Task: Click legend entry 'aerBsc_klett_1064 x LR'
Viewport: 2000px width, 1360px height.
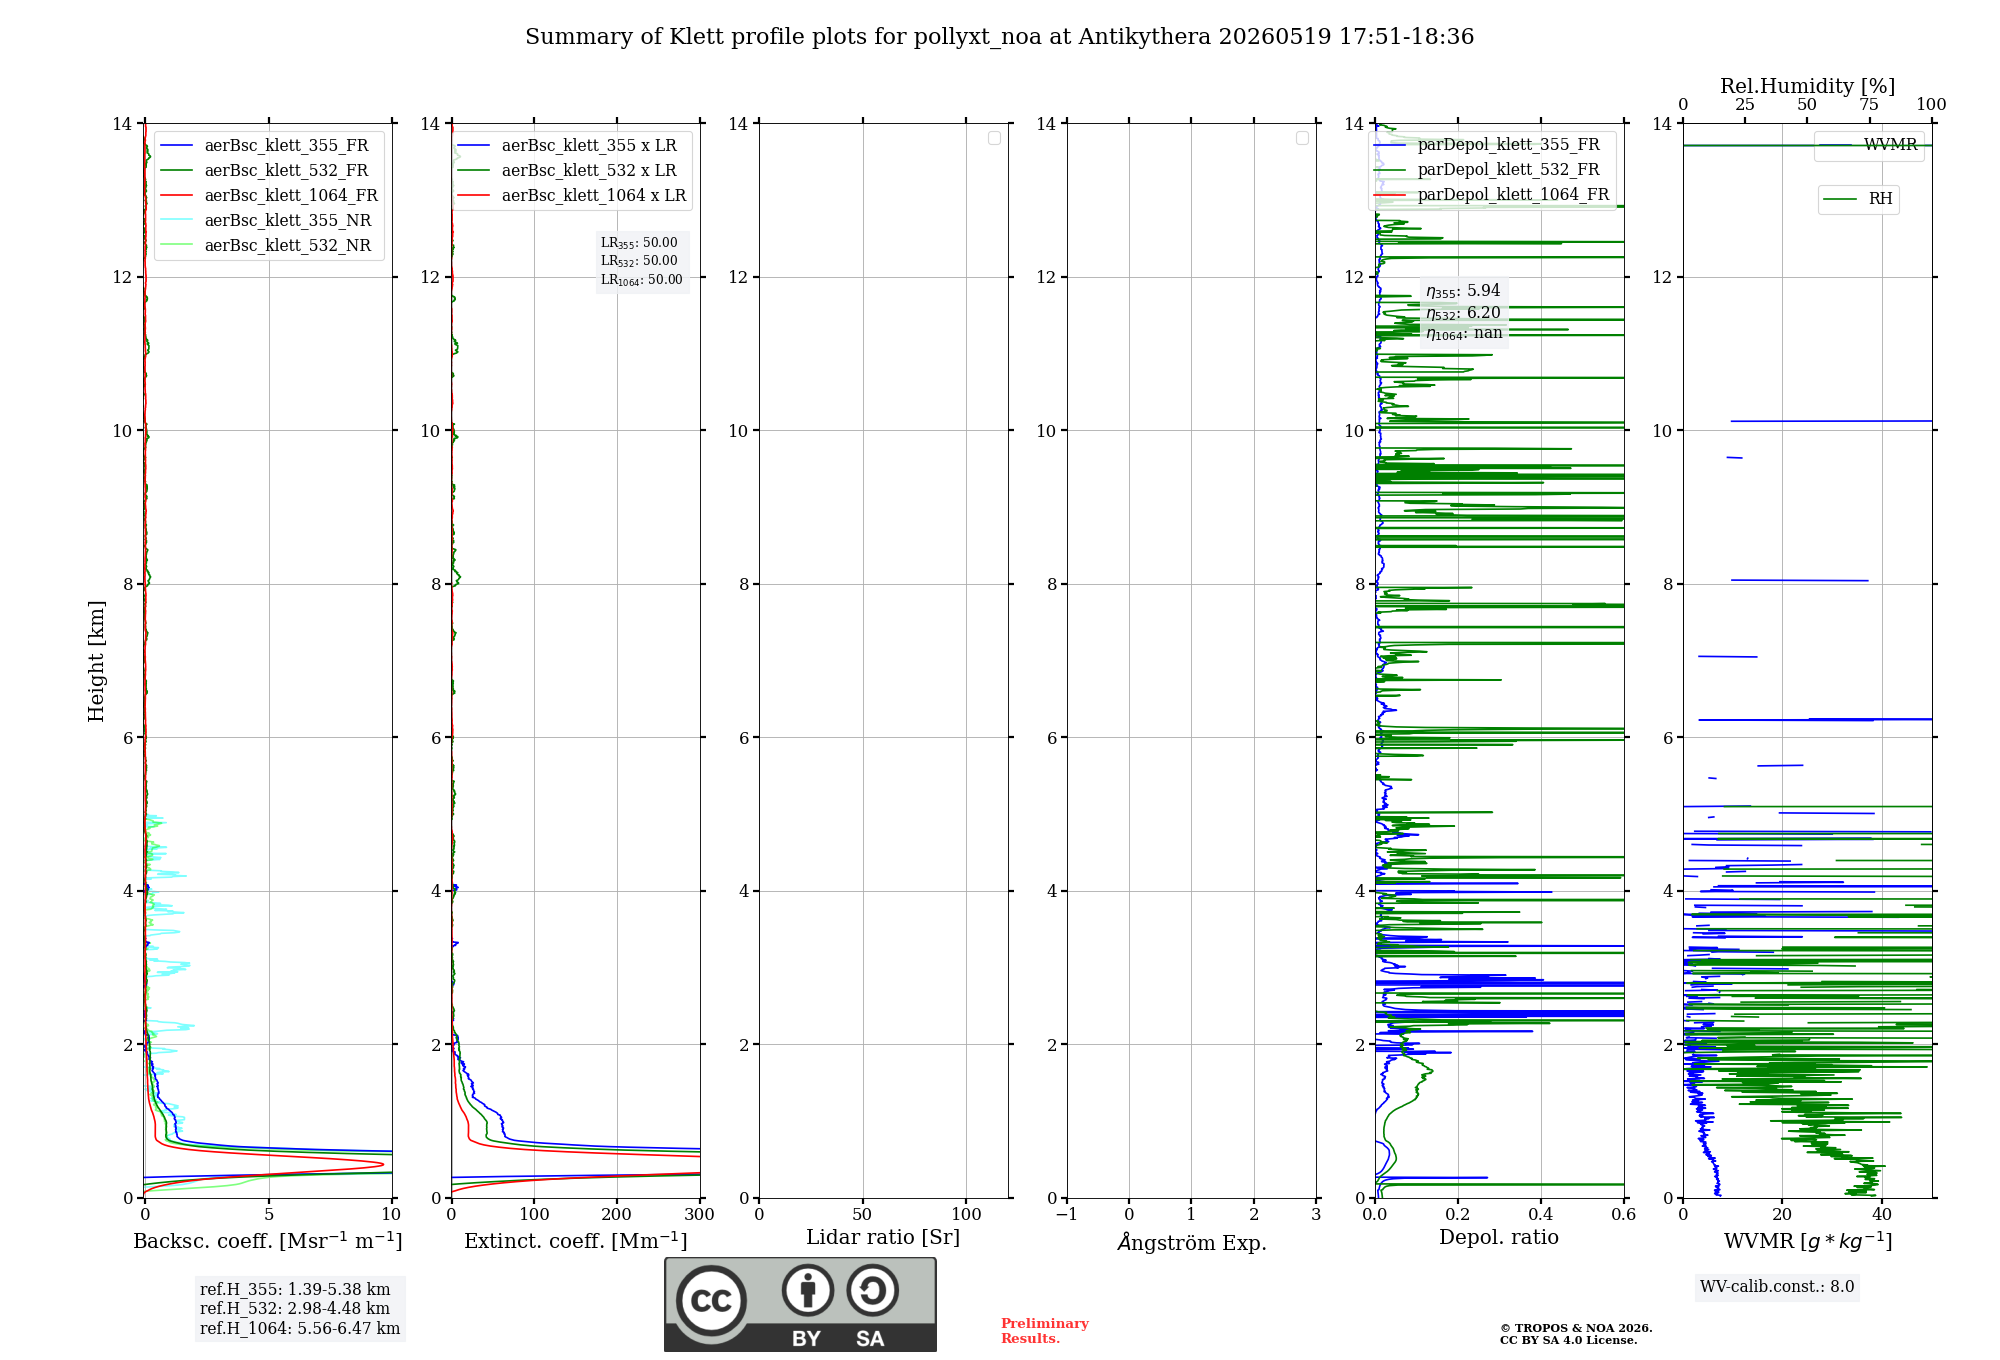Action: [594, 196]
